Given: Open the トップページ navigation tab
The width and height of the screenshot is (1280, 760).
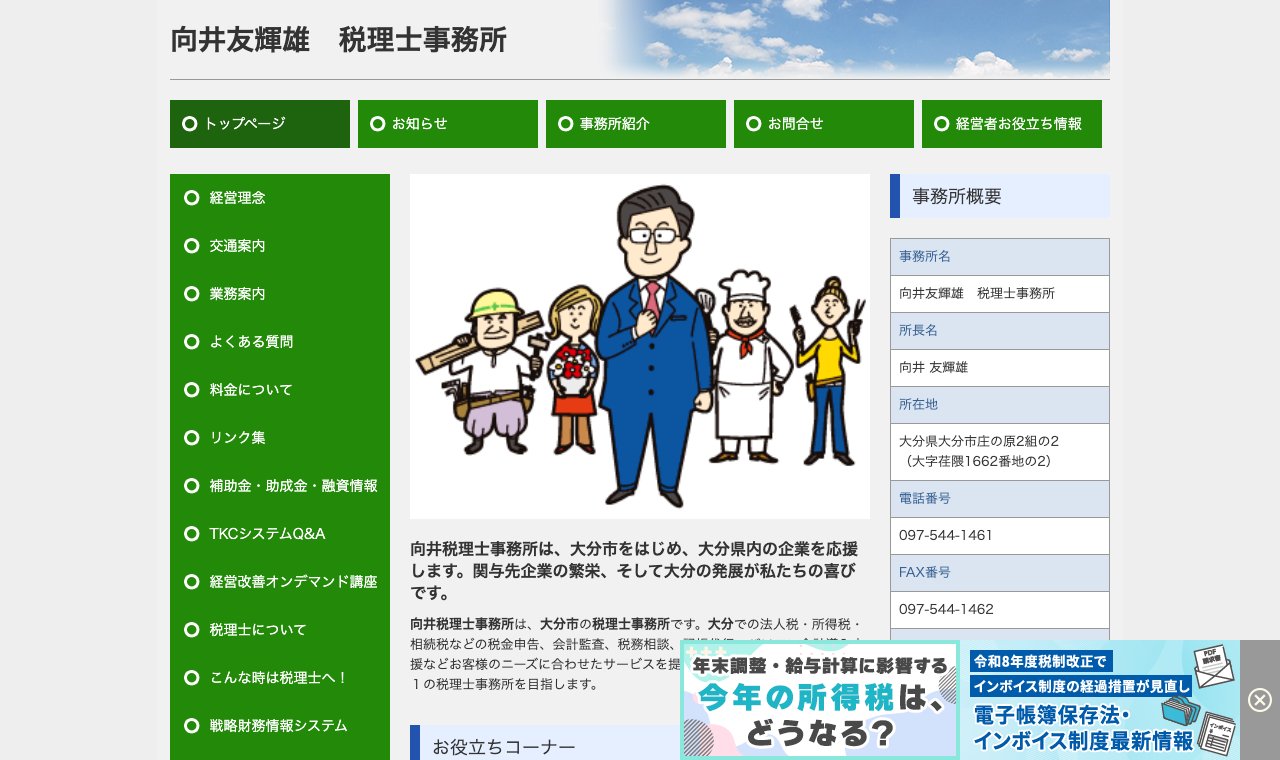Looking at the screenshot, I should tap(260, 124).
